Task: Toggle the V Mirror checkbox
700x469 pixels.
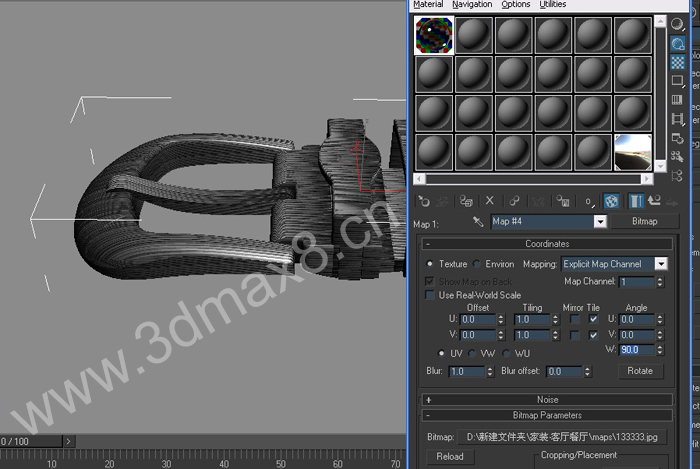Action: [575, 335]
